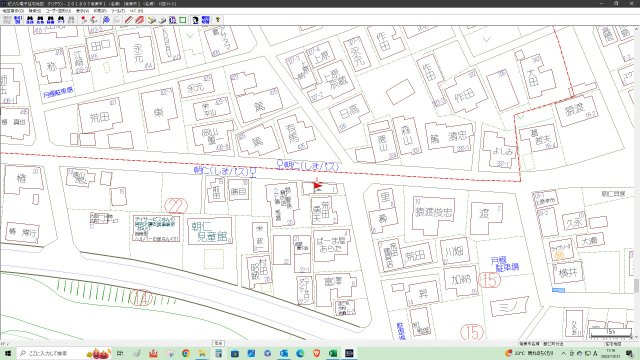Viewport: 640px width, 360px height.
Task: Open the 表示(V) menu
Action: pyautogui.click(x=82, y=11)
